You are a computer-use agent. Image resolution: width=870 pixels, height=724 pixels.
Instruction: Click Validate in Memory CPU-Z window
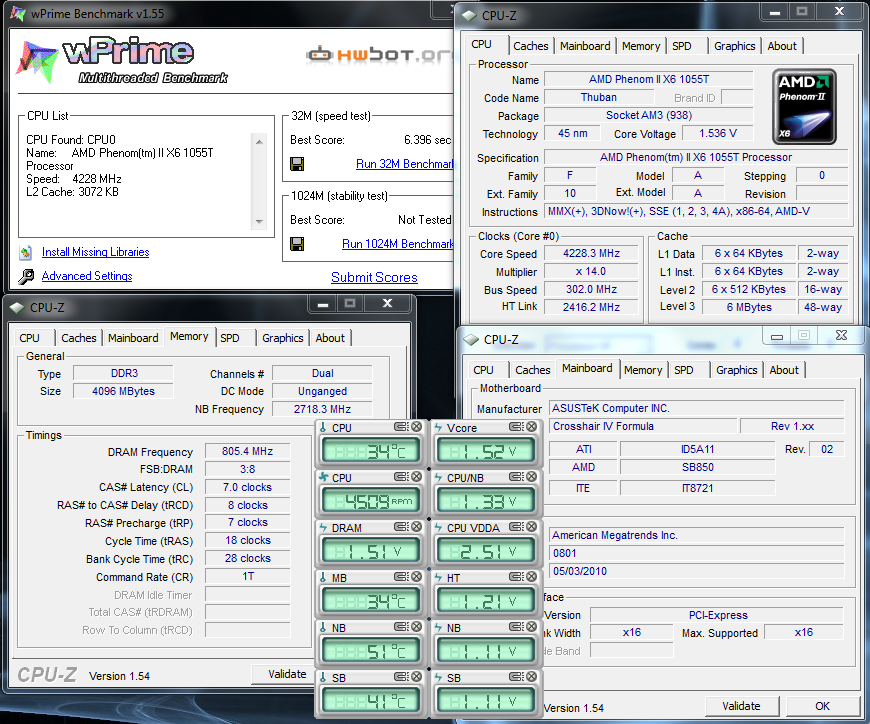[287, 674]
